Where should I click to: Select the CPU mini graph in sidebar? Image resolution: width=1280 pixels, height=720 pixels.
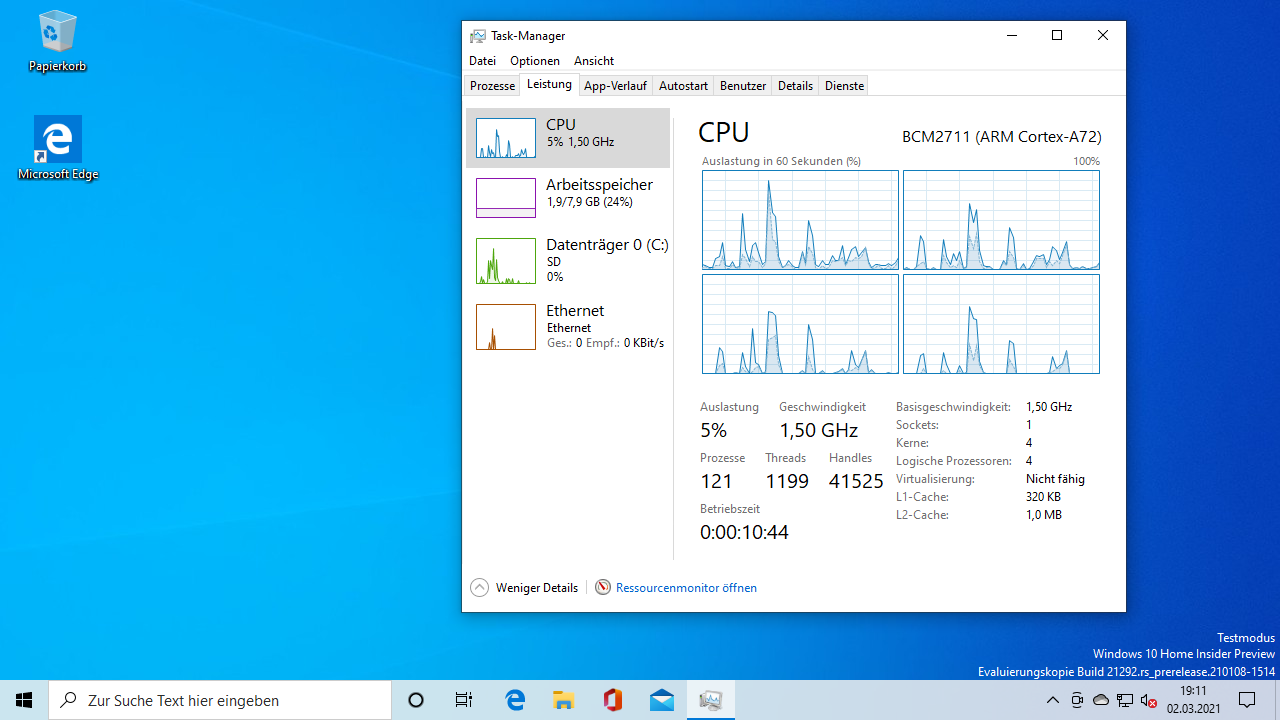[x=506, y=138]
